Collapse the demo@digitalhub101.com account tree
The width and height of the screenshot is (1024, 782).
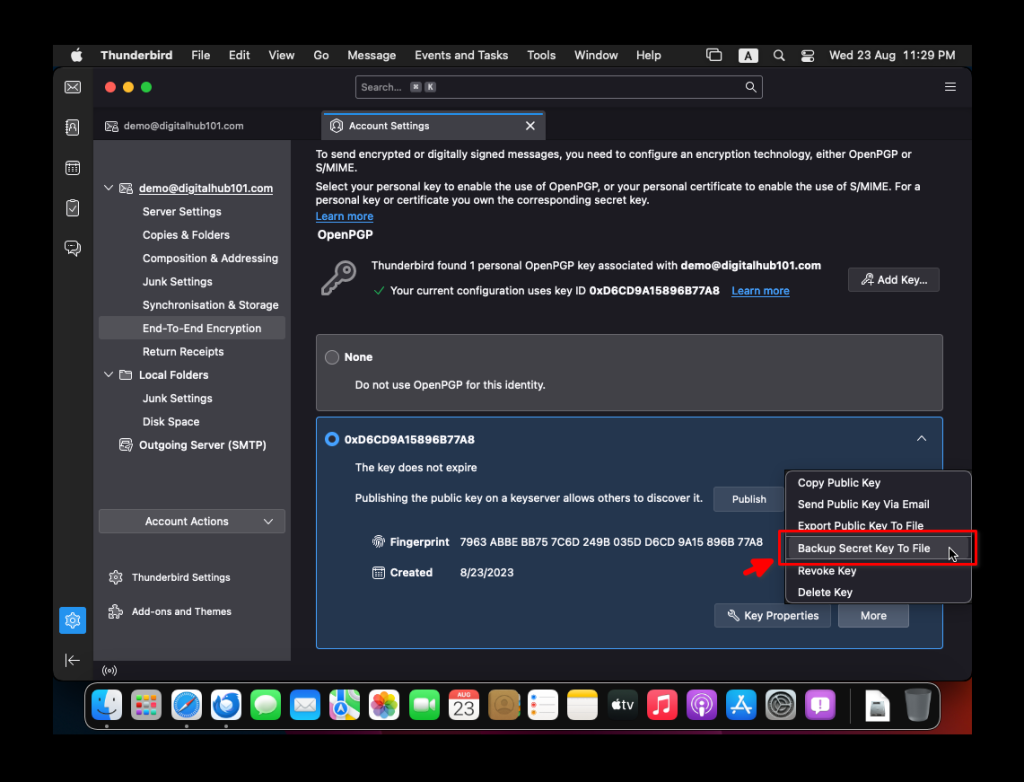tap(108, 188)
